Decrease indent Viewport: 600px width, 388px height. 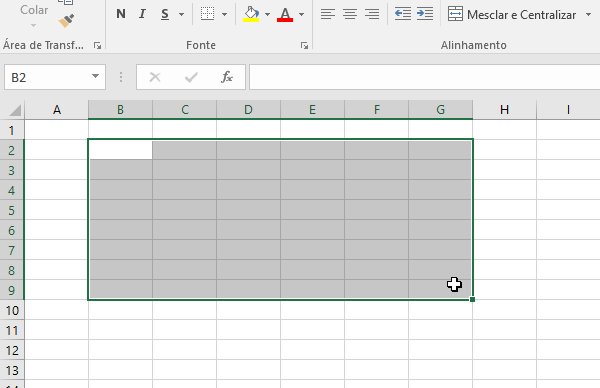[403, 14]
